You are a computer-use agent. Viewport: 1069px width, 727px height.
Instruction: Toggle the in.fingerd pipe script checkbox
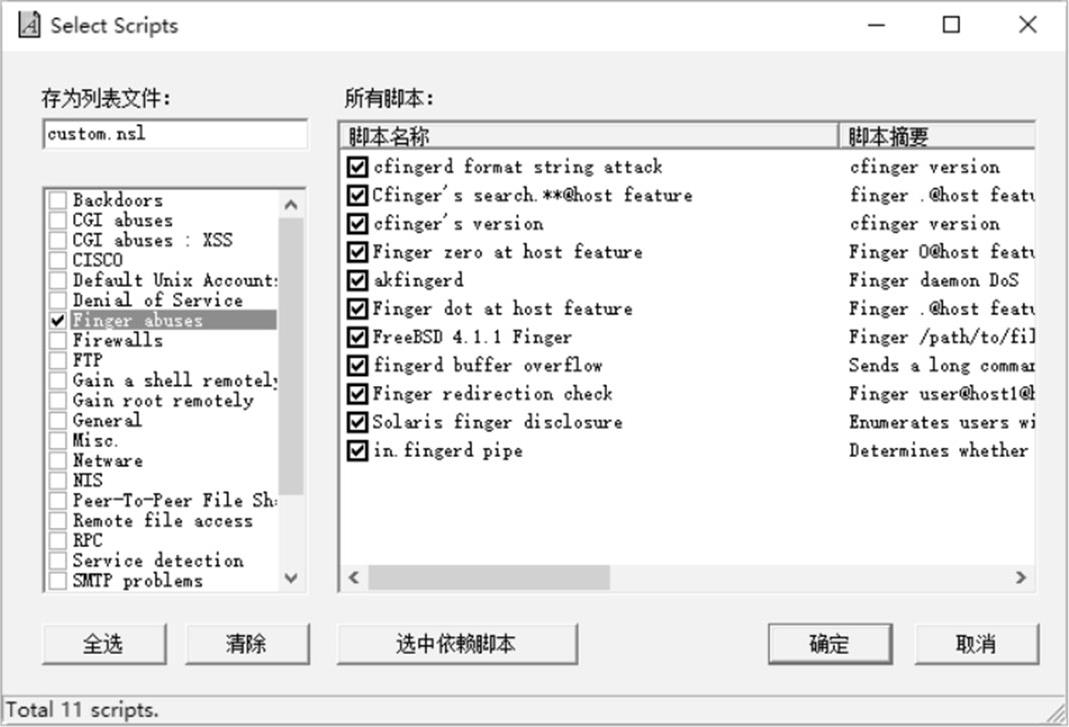[x=357, y=451]
